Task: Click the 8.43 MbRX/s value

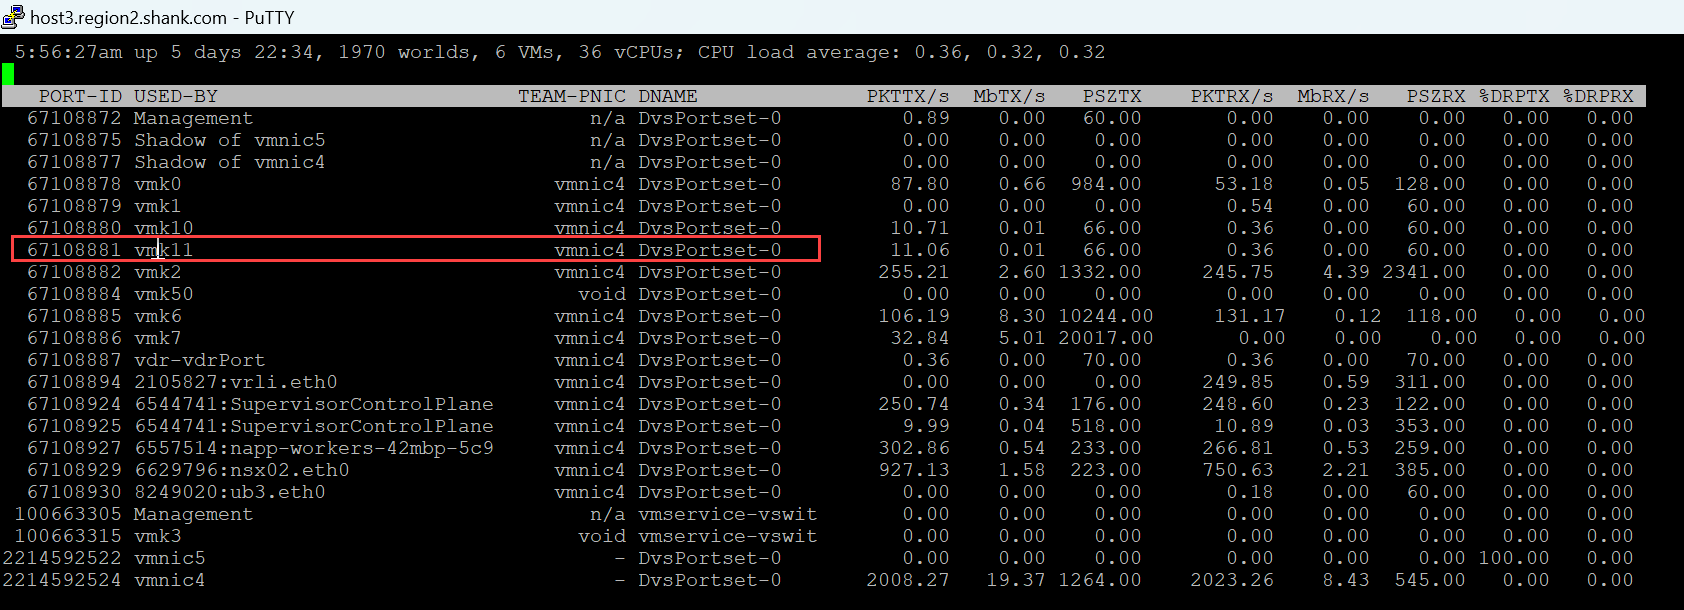Action: pos(1346,580)
